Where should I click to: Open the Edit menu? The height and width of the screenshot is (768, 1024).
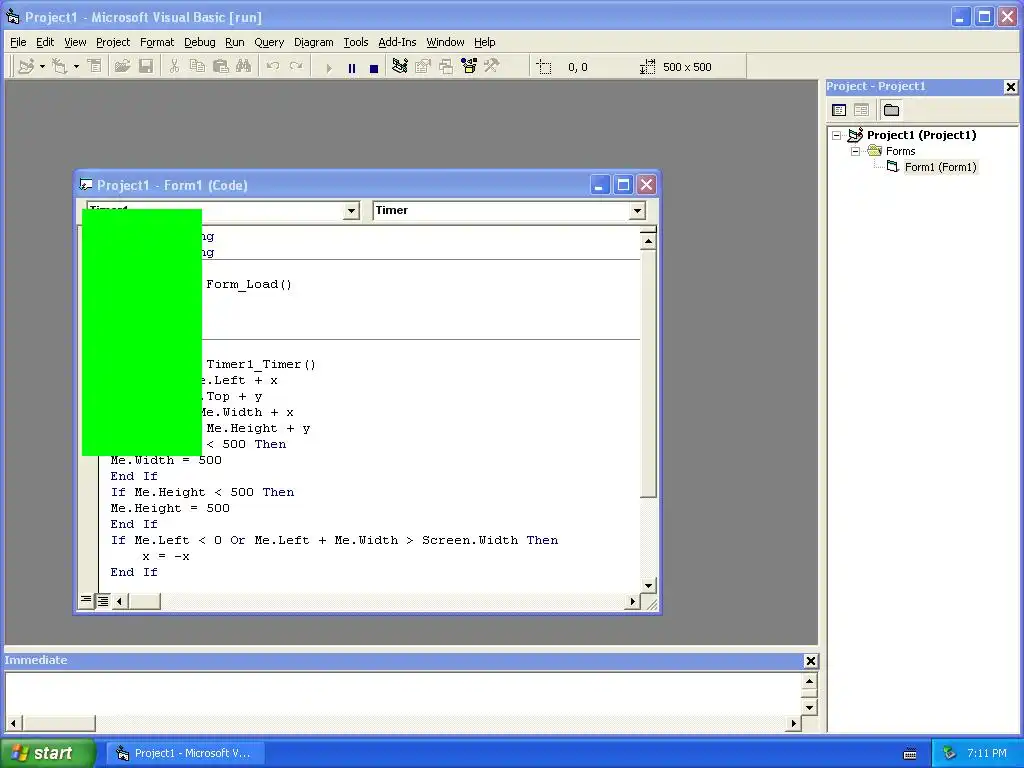[x=45, y=42]
